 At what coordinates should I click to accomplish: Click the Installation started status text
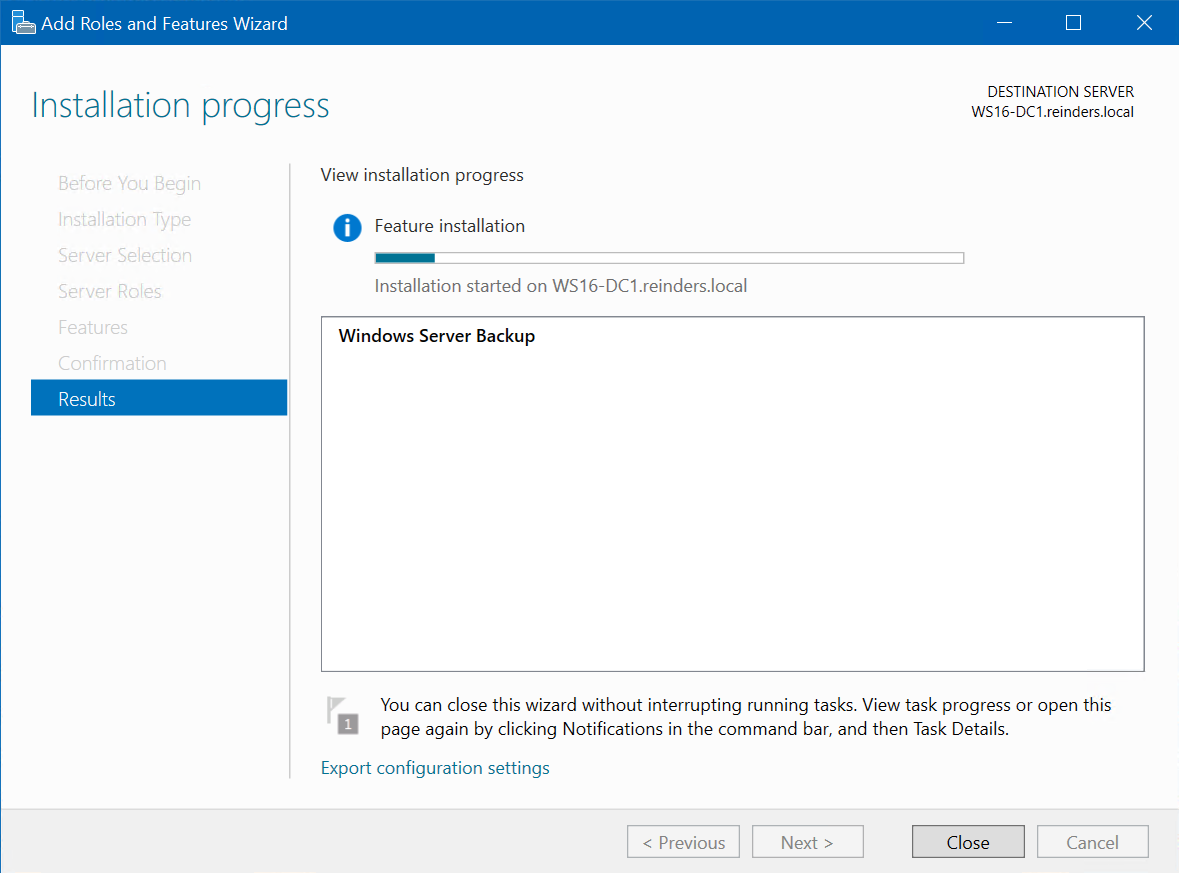(x=561, y=286)
